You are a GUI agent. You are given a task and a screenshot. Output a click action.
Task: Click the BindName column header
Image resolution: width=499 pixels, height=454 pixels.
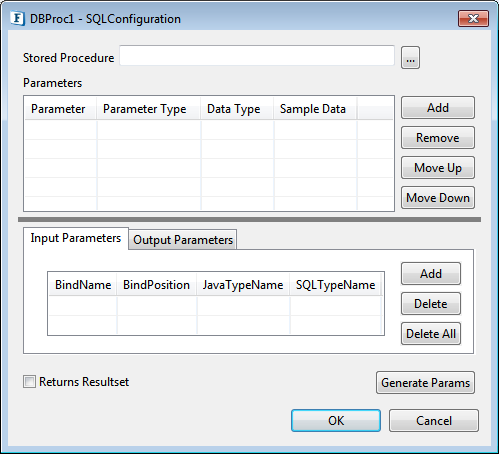(x=83, y=285)
